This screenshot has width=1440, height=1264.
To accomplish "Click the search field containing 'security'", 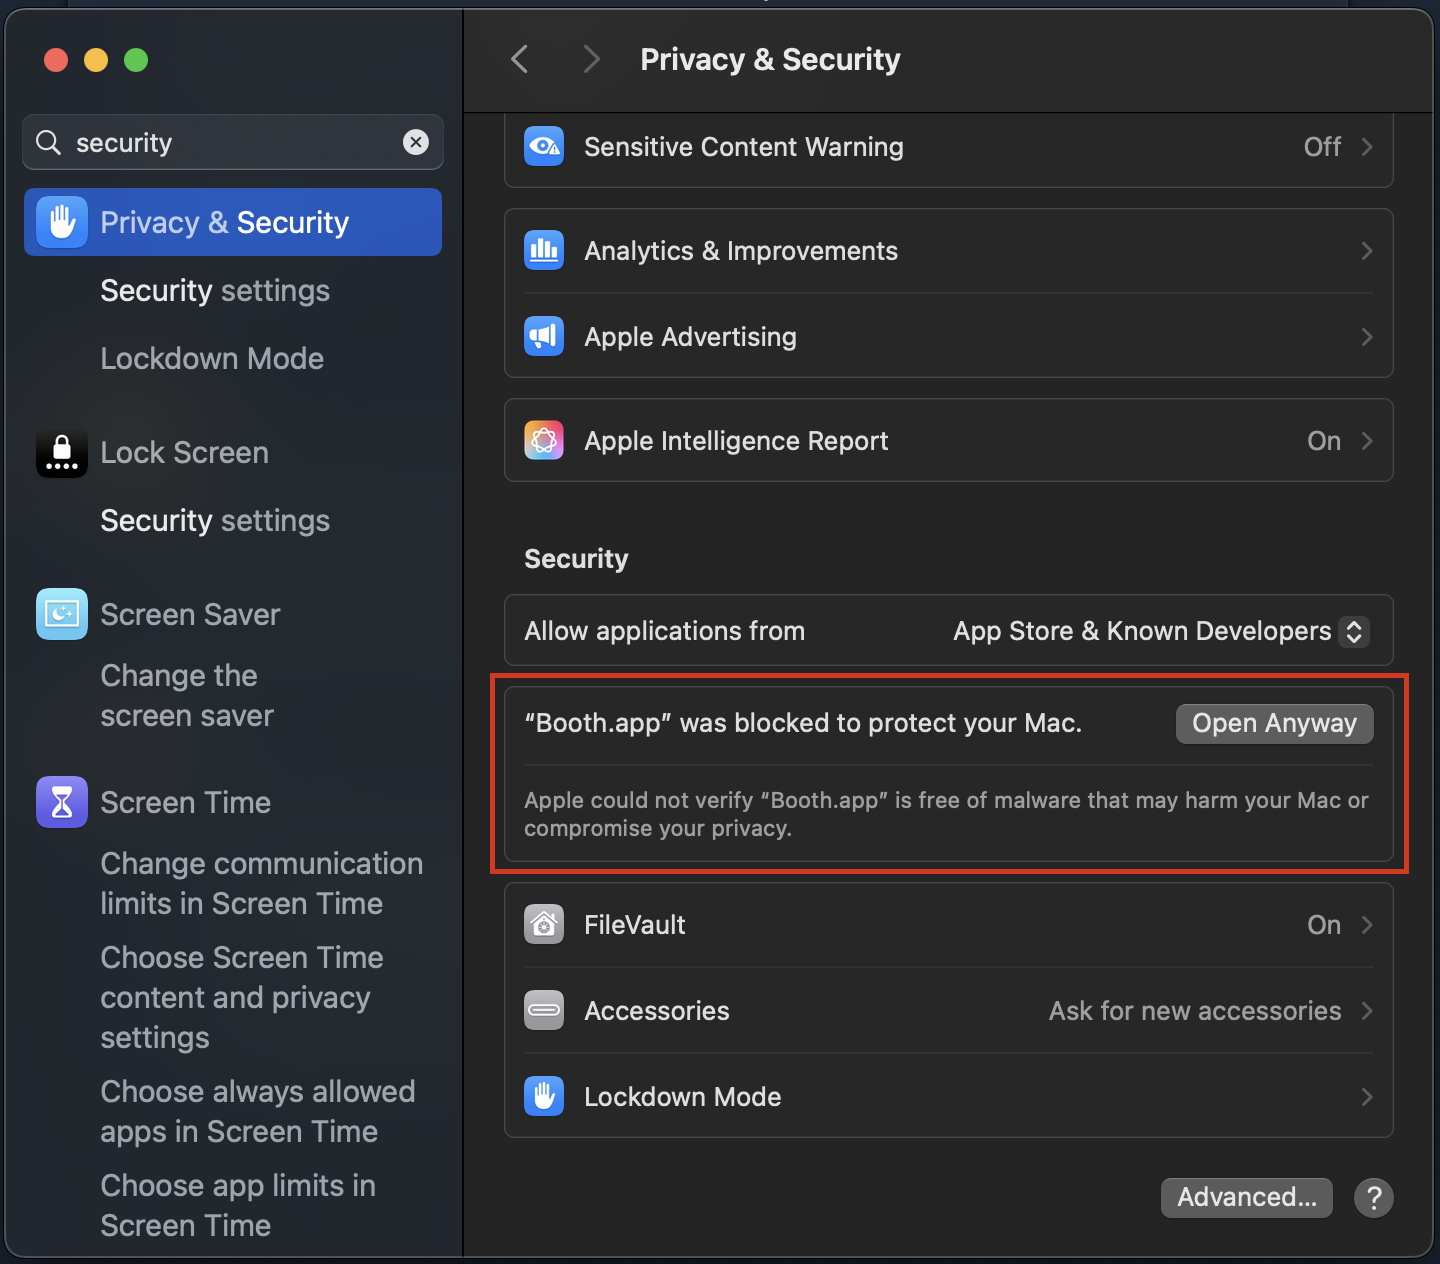I will click(233, 143).
